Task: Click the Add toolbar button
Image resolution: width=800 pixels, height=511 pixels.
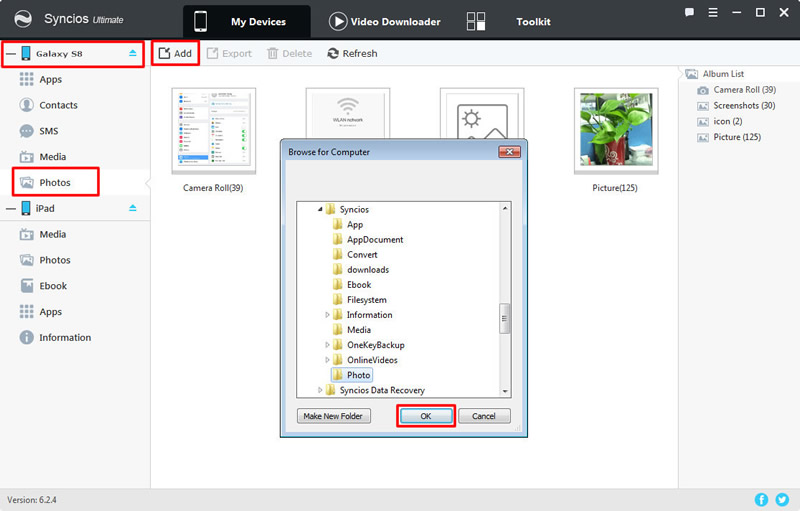Action: (x=175, y=53)
